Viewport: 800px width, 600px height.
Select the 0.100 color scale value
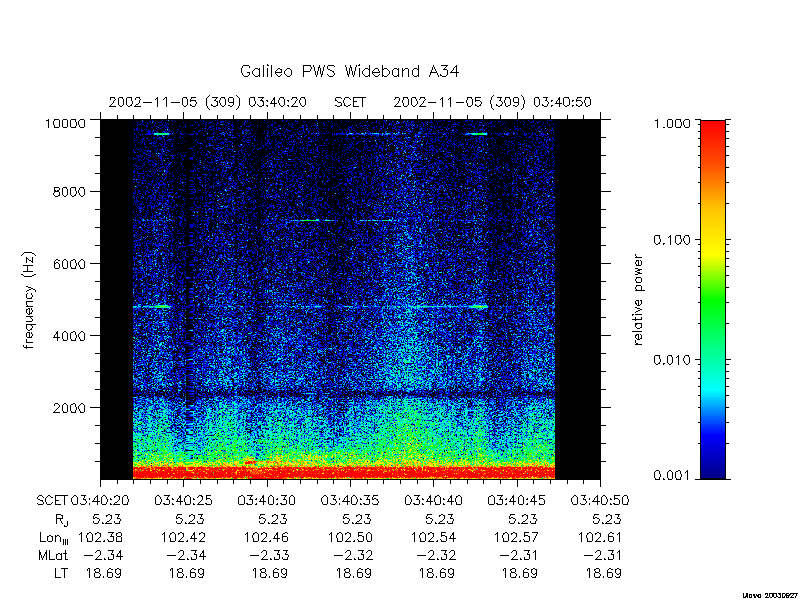click(x=672, y=240)
